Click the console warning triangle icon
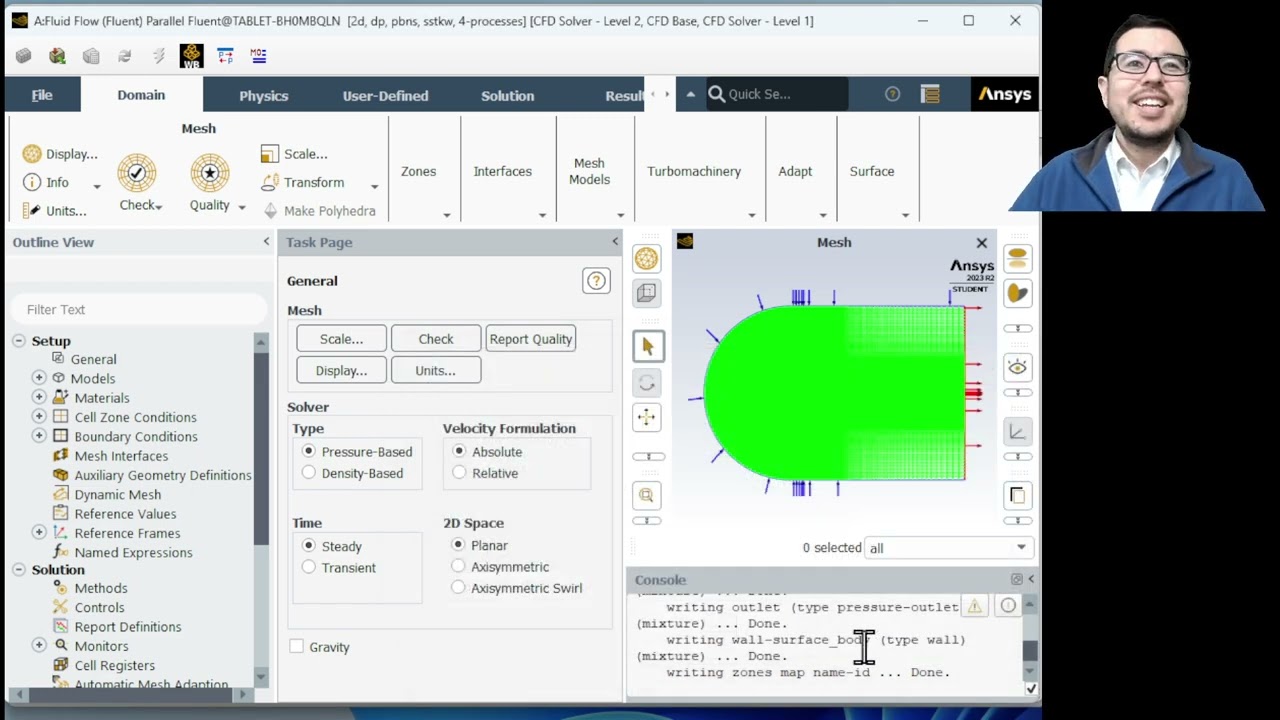This screenshot has width=1280, height=720. [975, 606]
